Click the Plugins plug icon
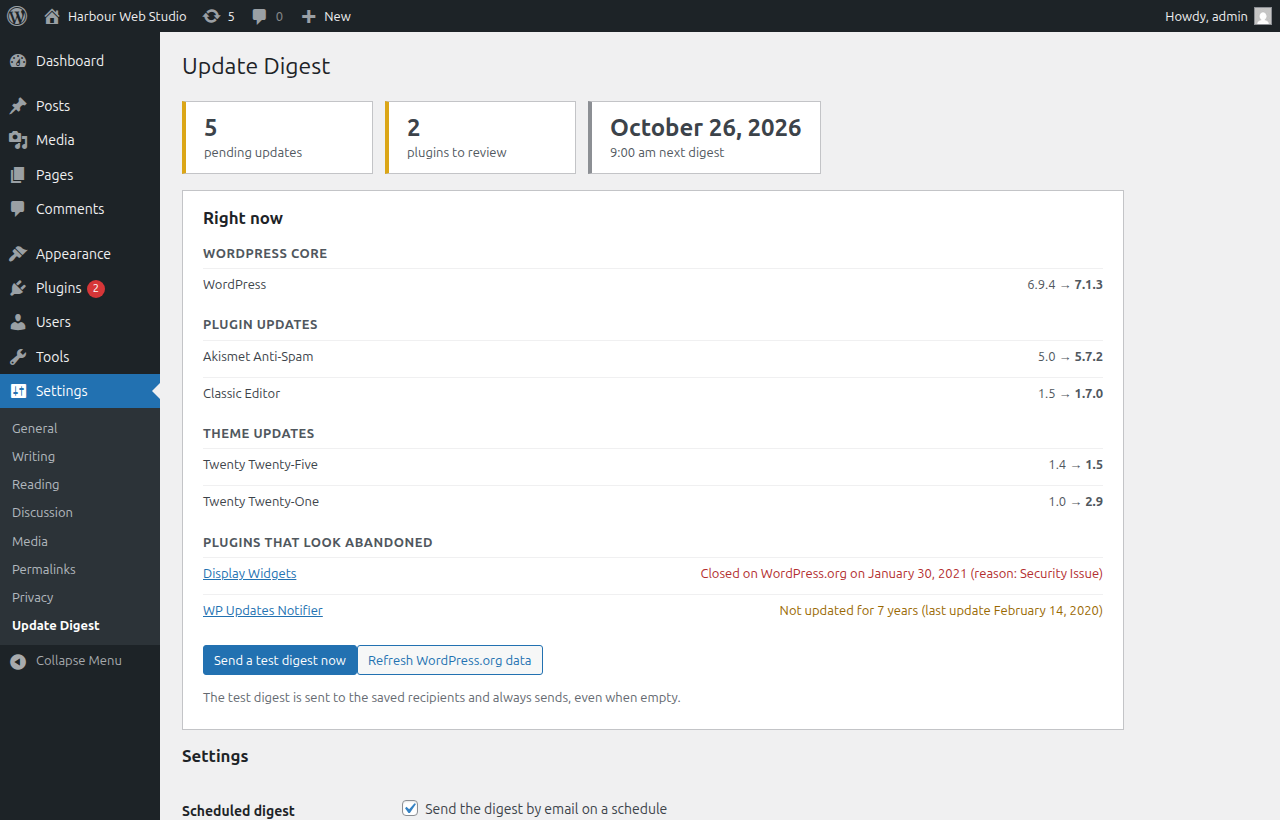Image resolution: width=1280 pixels, height=820 pixels. click(18, 288)
